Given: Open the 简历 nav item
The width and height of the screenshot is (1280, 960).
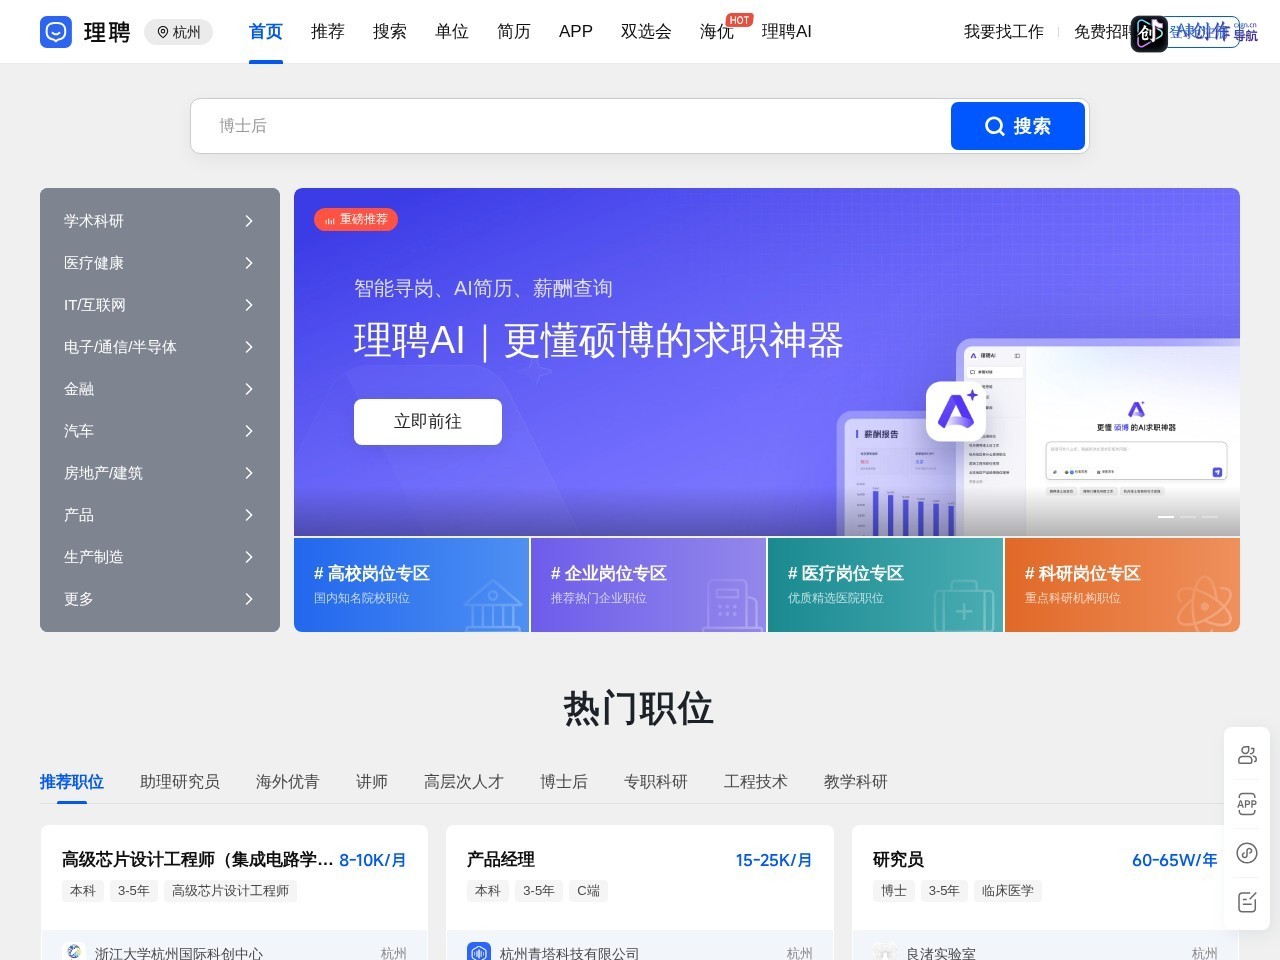Looking at the screenshot, I should tap(514, 32).
